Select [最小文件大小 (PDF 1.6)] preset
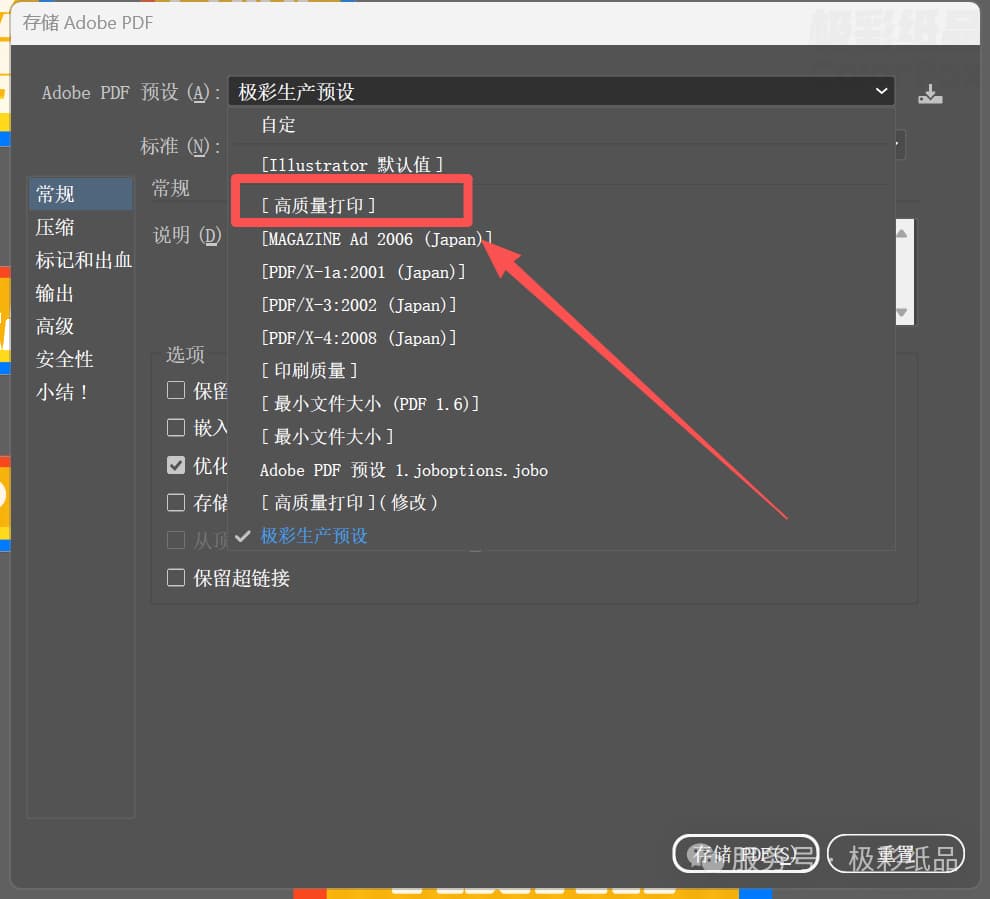Screen dimensions: 990x899 tap(369, 404)
